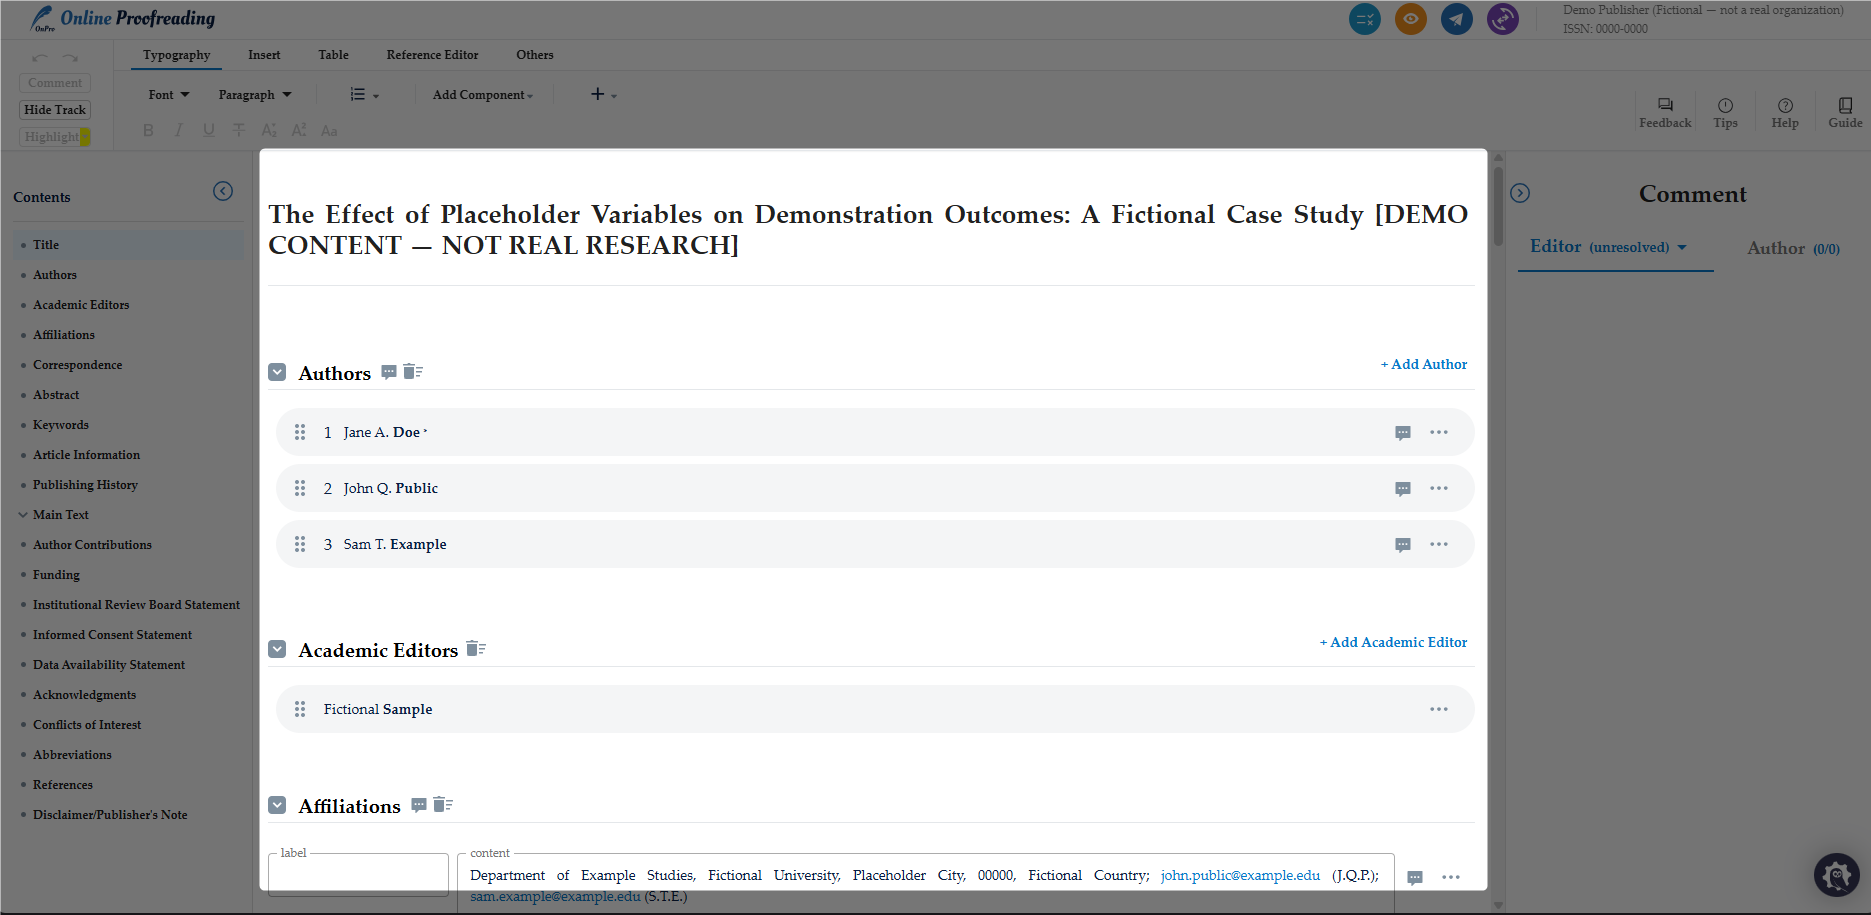This screenshot has height=915, width=1871.
Task: Apply superscript formatting
Action: 299,130
